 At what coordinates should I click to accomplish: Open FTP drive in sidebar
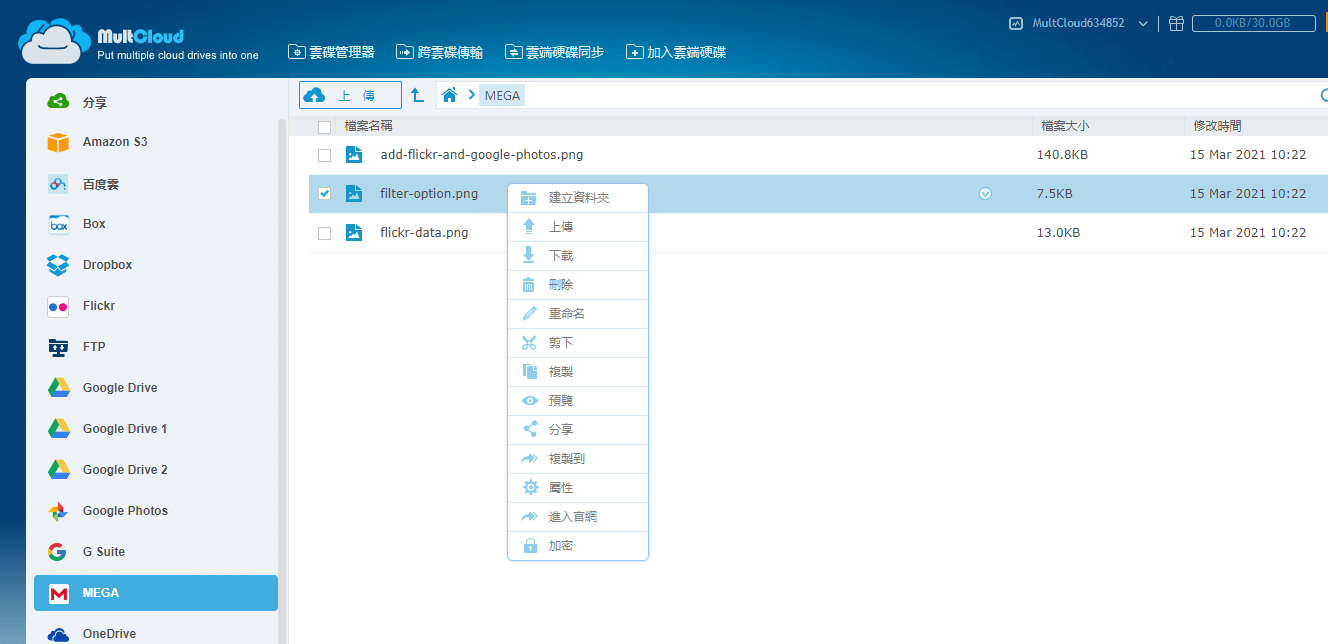[x=156, y=347]
